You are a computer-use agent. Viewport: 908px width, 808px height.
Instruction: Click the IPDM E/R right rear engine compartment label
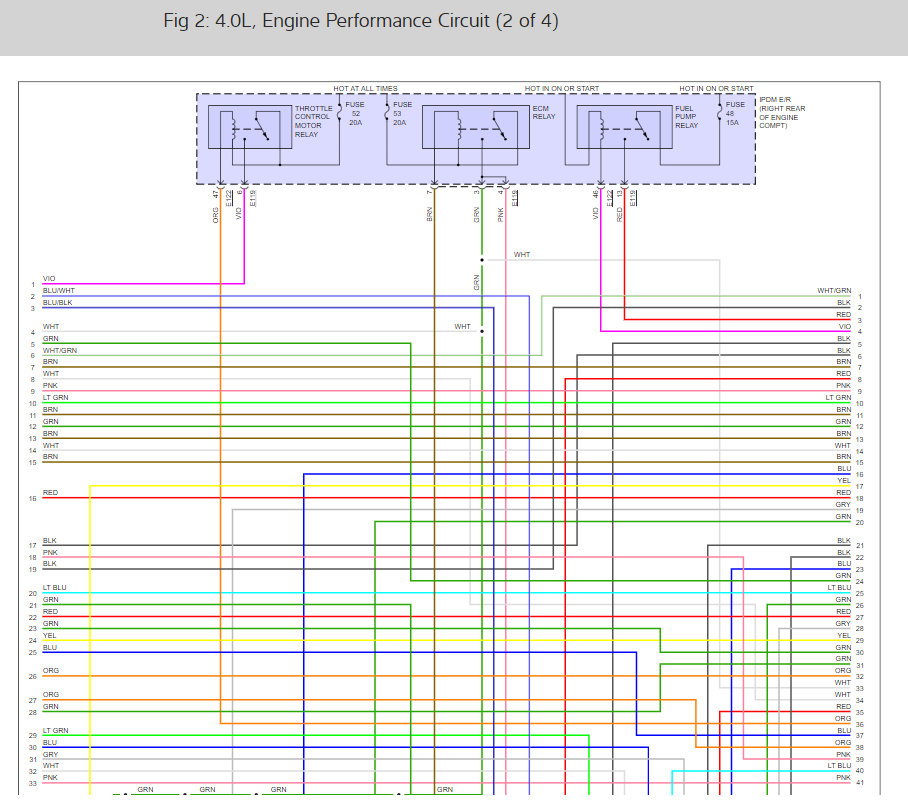(x=782, y=112)
